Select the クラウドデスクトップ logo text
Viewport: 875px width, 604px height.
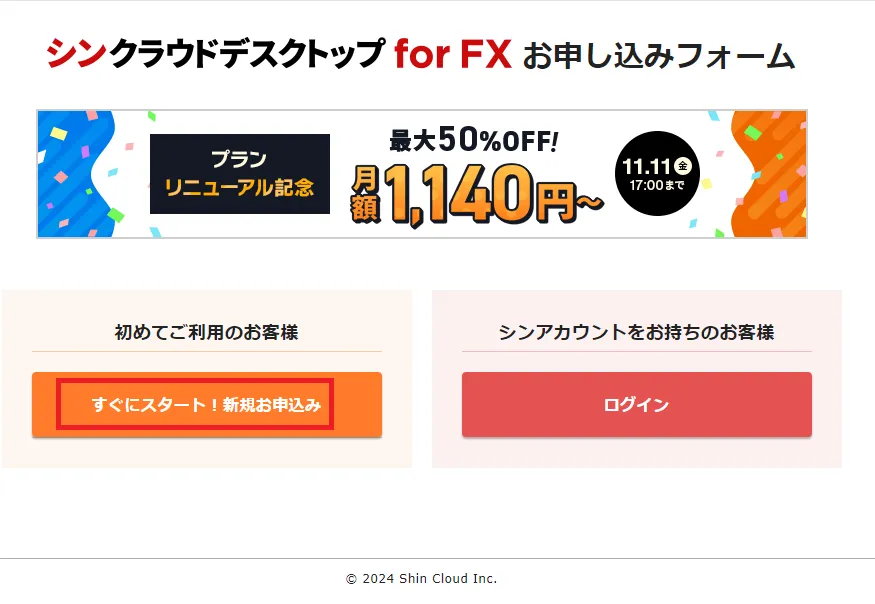coord(245,54)
